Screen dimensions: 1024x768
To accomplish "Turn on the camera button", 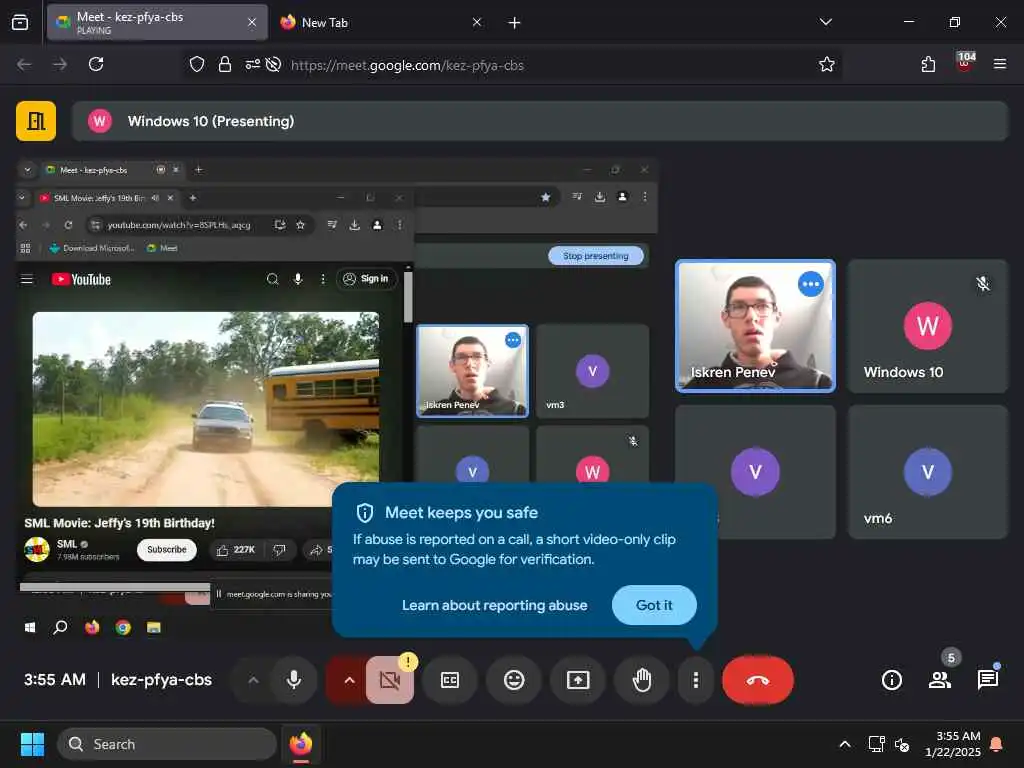I will [390, 680].
